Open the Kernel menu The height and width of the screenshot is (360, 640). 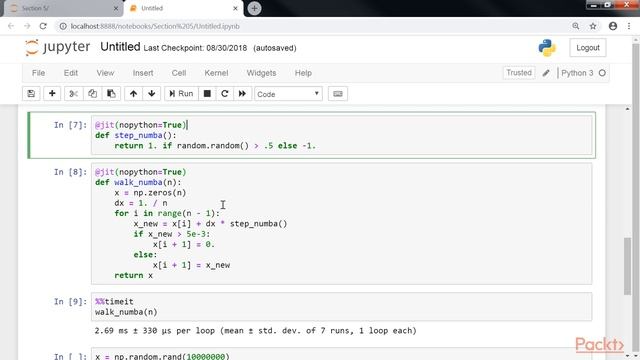click(216, 73)
